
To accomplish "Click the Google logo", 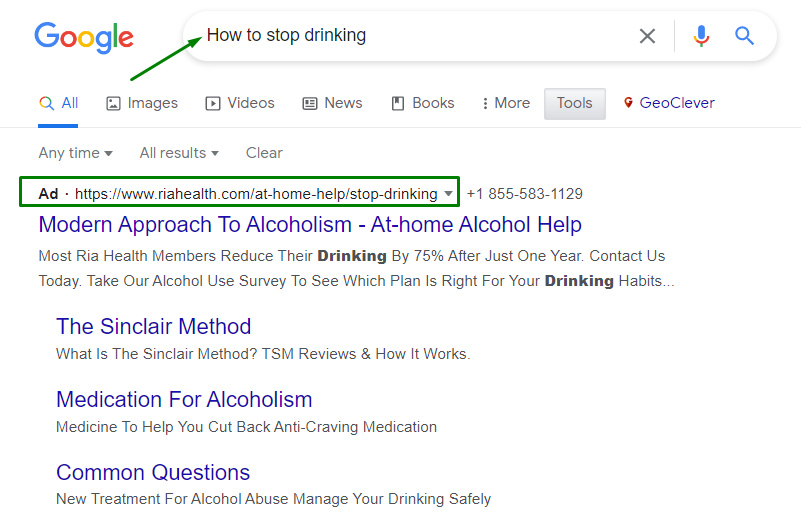I will click(x=84, y=37).
